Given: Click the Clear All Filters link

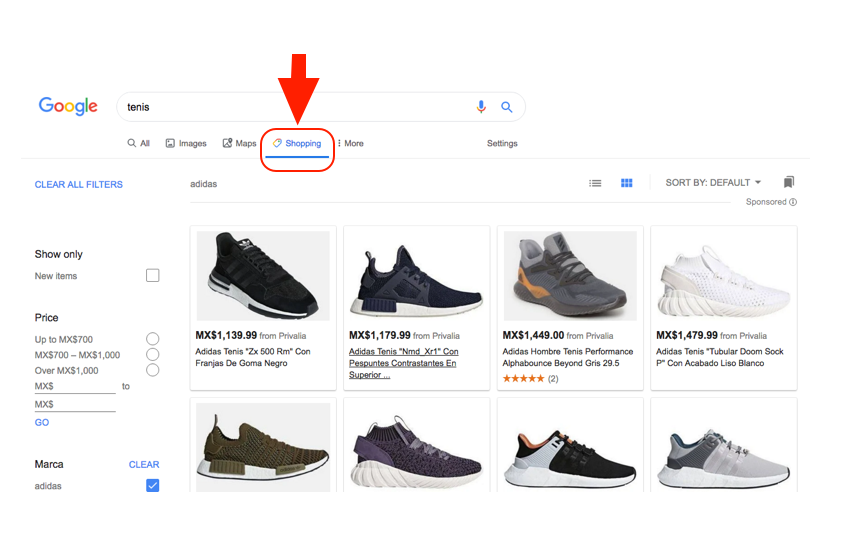Looking at the screenshot, I should [79, 185].
